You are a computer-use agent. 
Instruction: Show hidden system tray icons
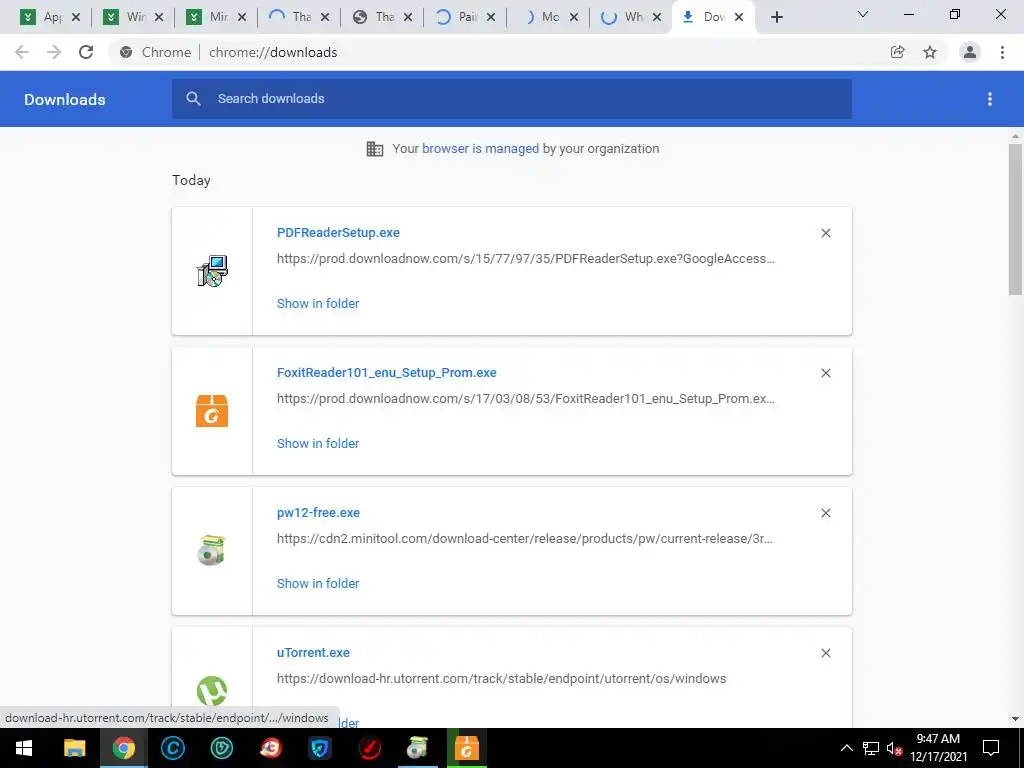tap(846, 748)
